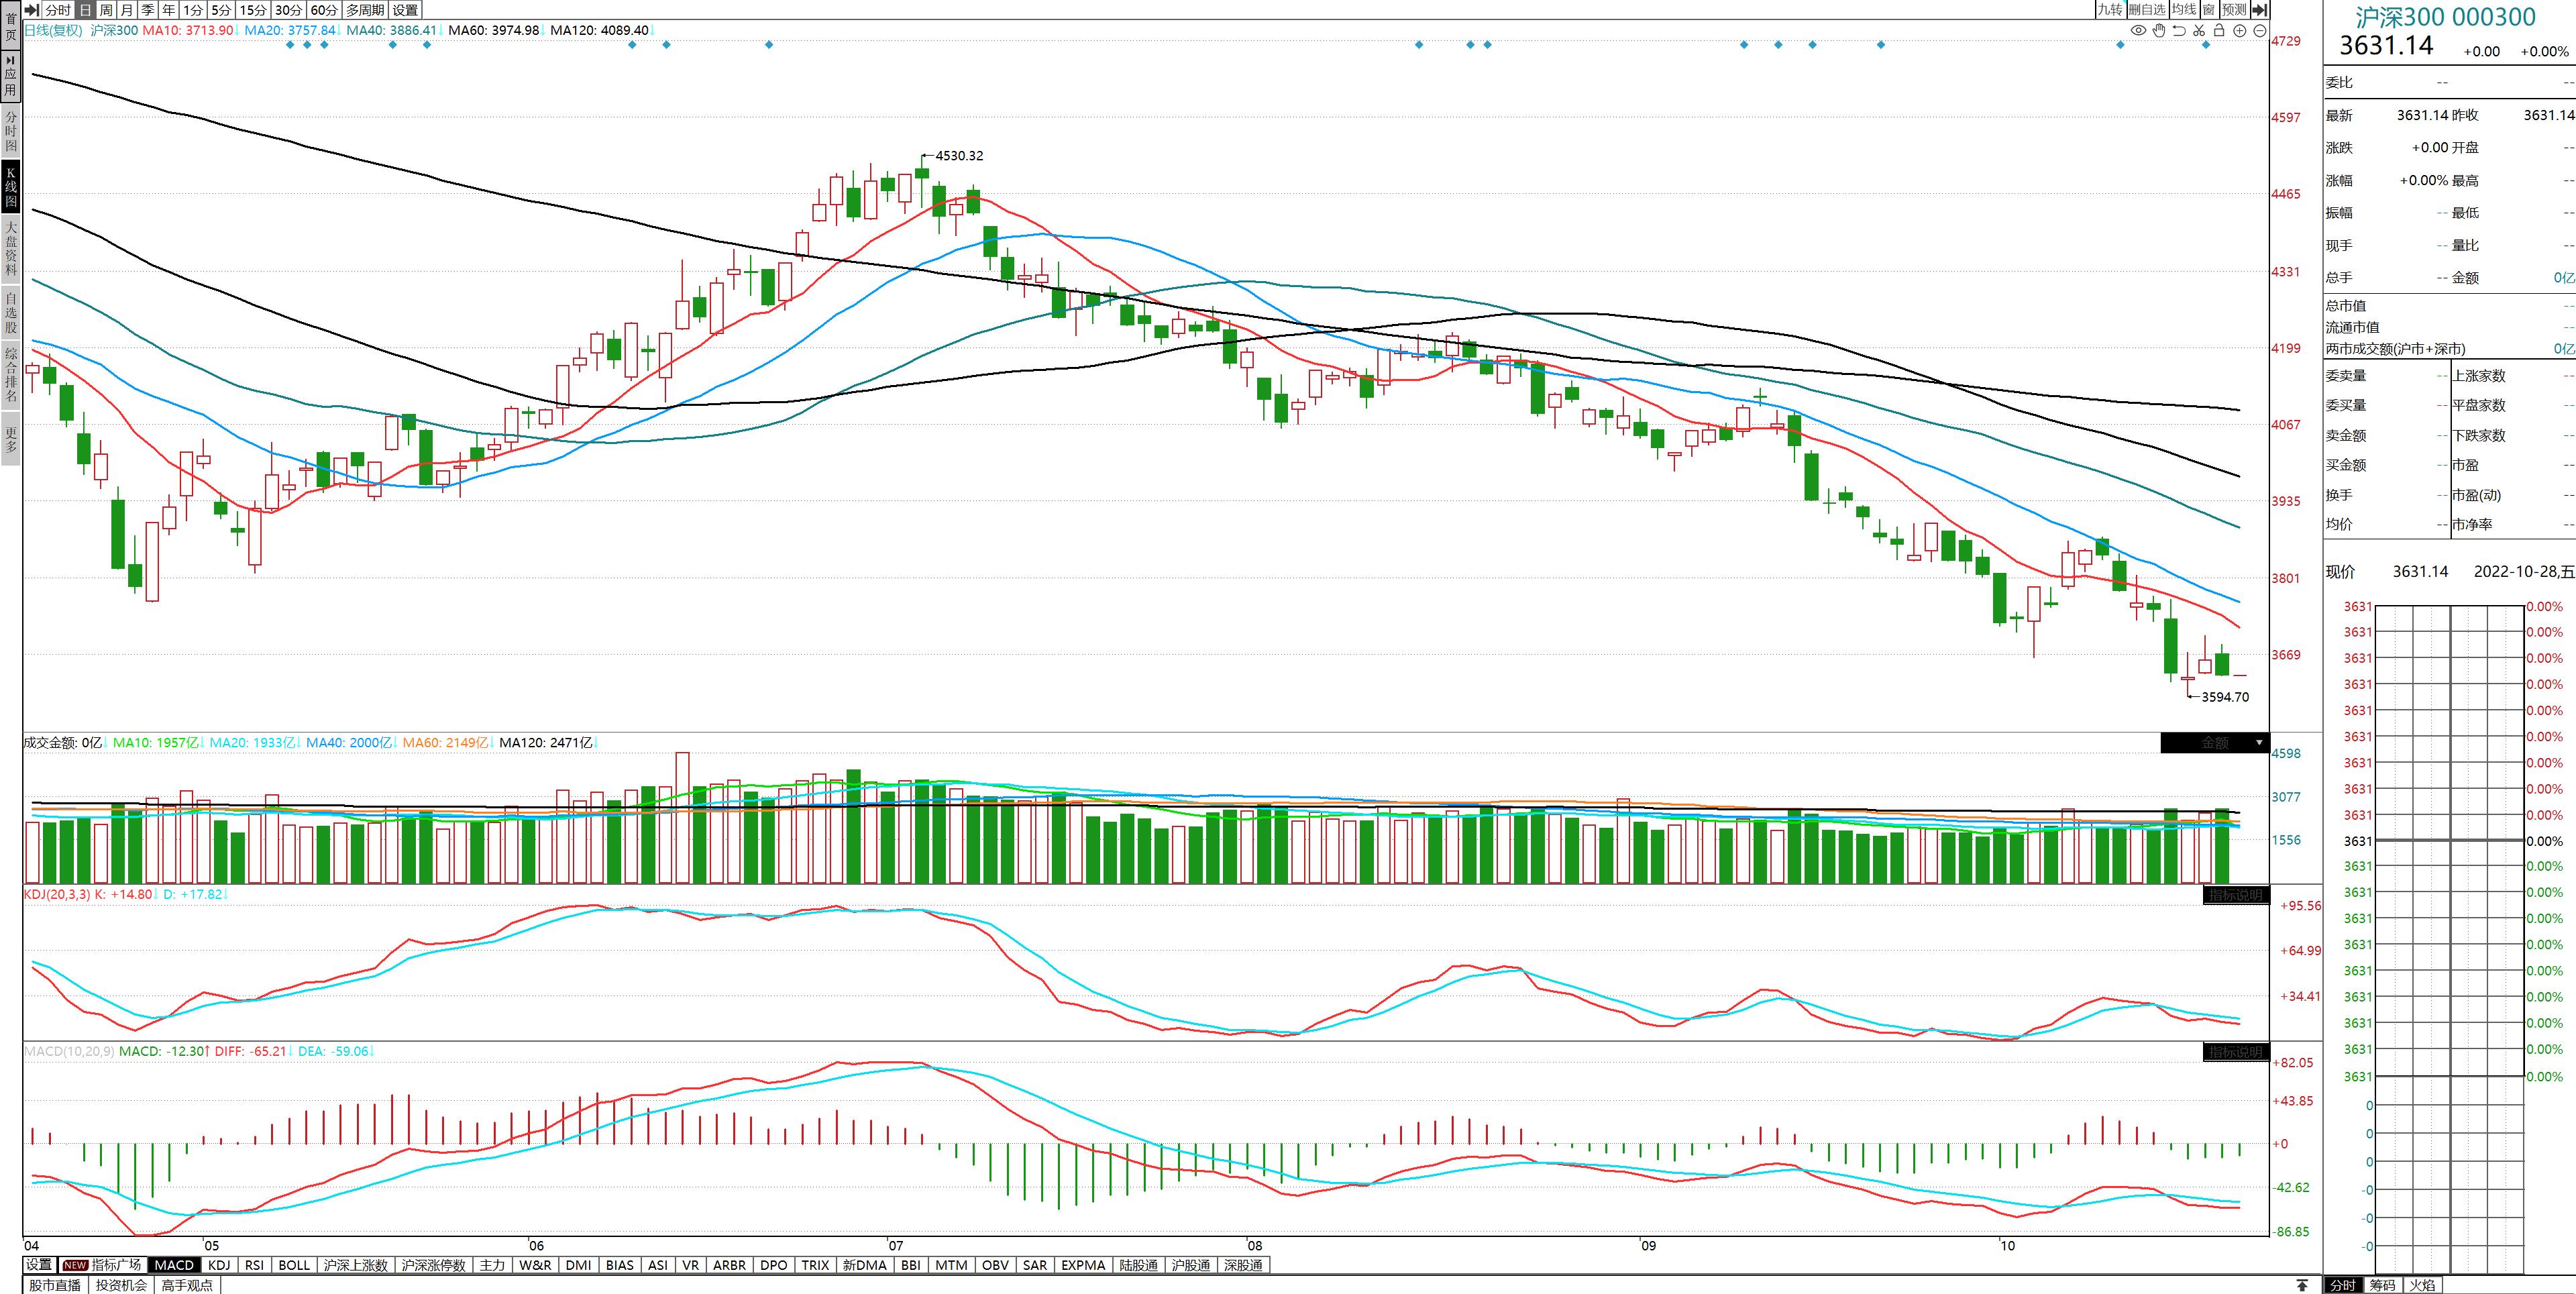Image resolution: width=2576 pixels, height=1294 pixels.
Task: Toggle the eye visibility icon above chart
Action: (2138, 31)
